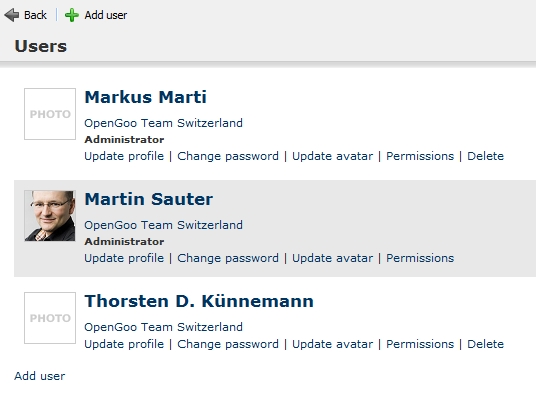Update profile for Thorsten D. Künnemann
The width and height of the screenshot is (536, 404).
pos(124,344)
